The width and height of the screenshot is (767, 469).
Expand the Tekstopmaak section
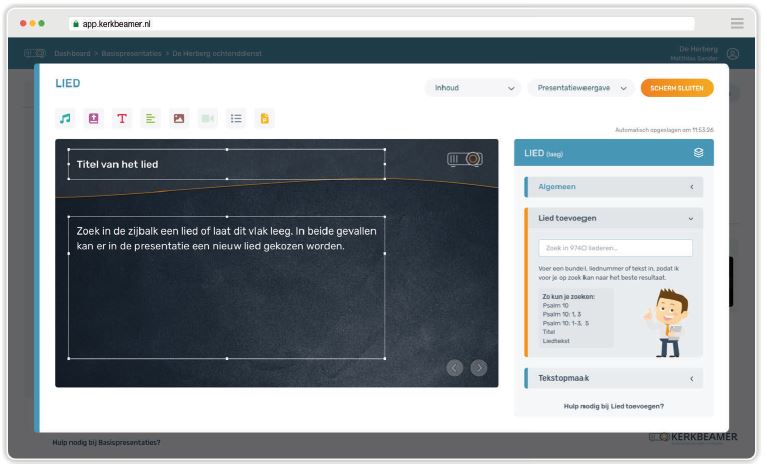click(614, 378)
